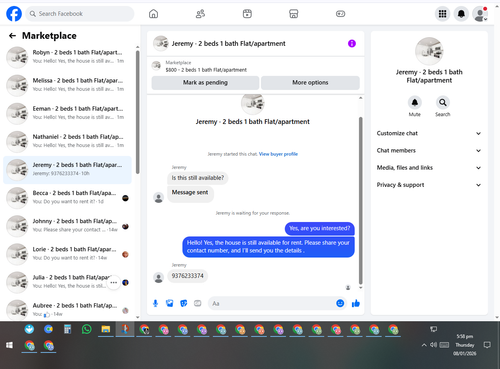Open the notifications bell in header

point(461,14)
